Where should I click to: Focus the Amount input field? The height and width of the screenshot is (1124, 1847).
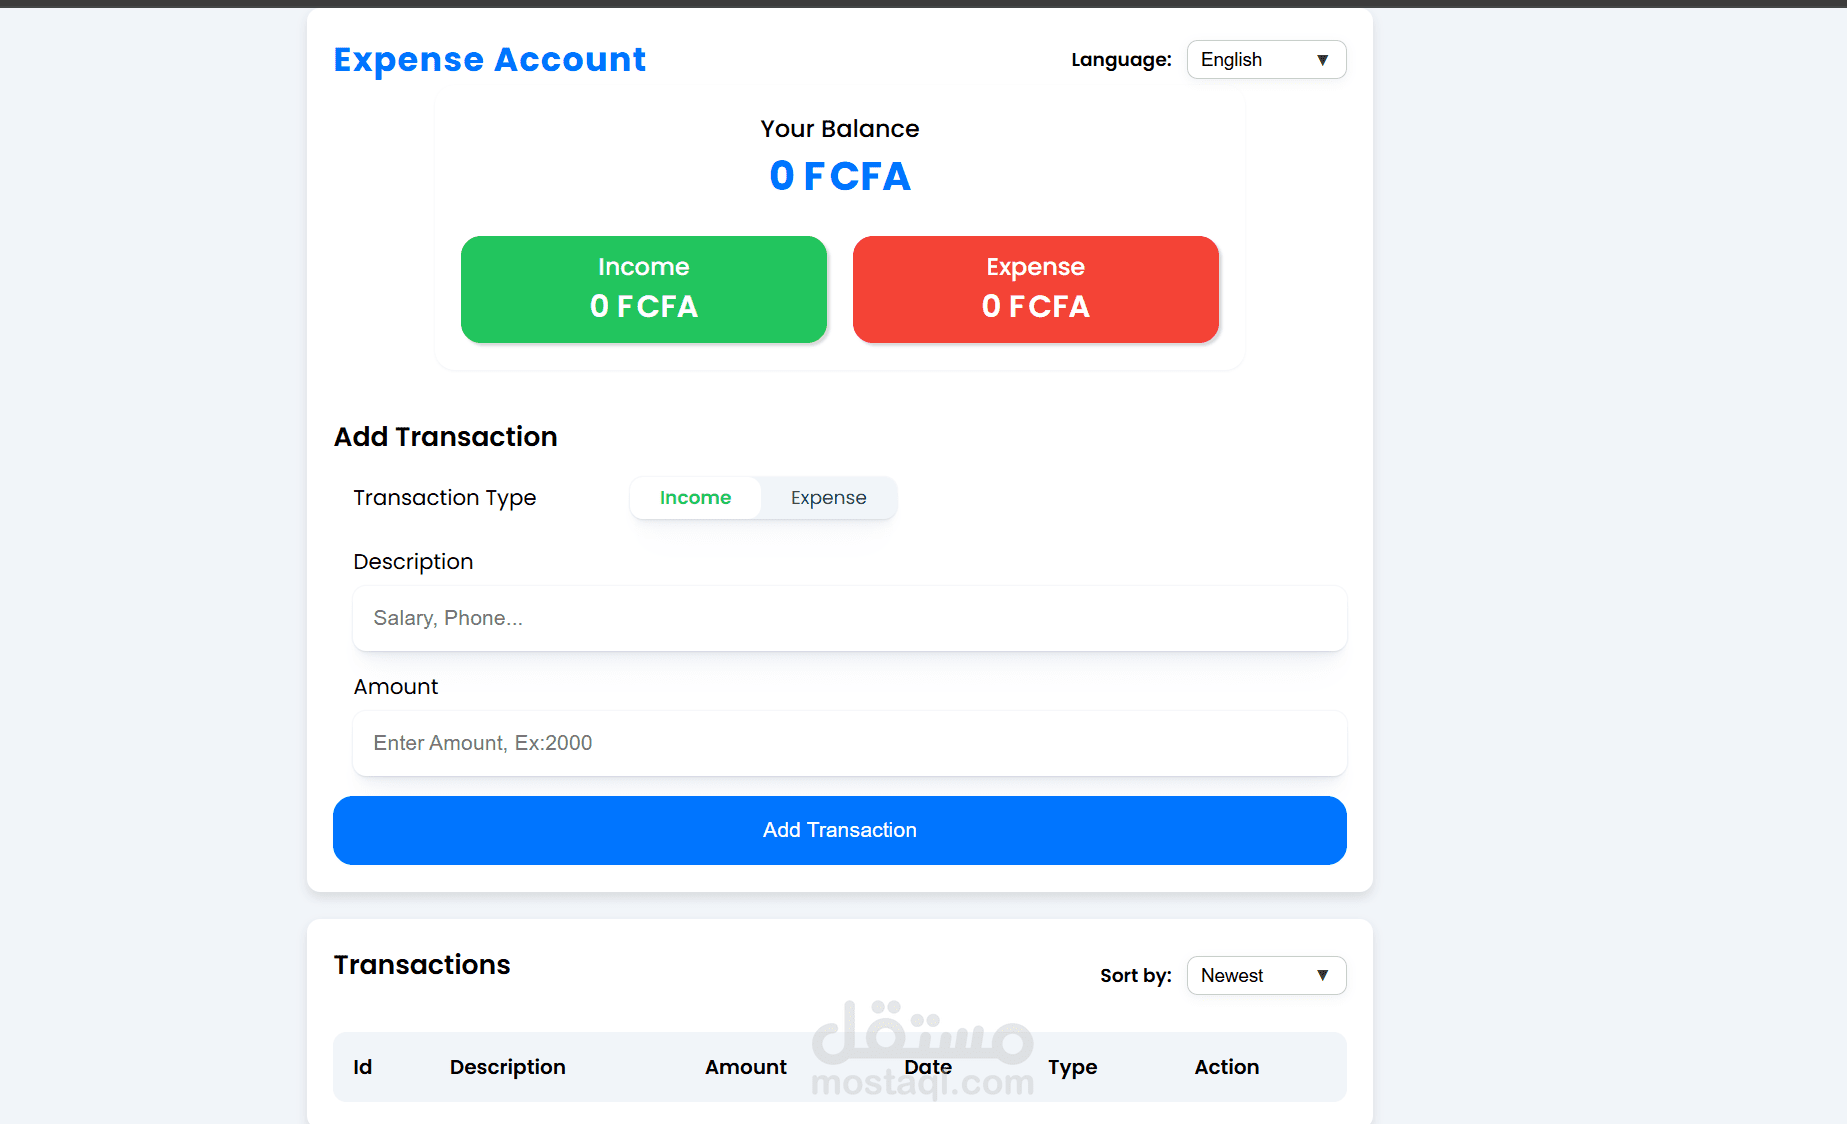click(x=849, y=743)
